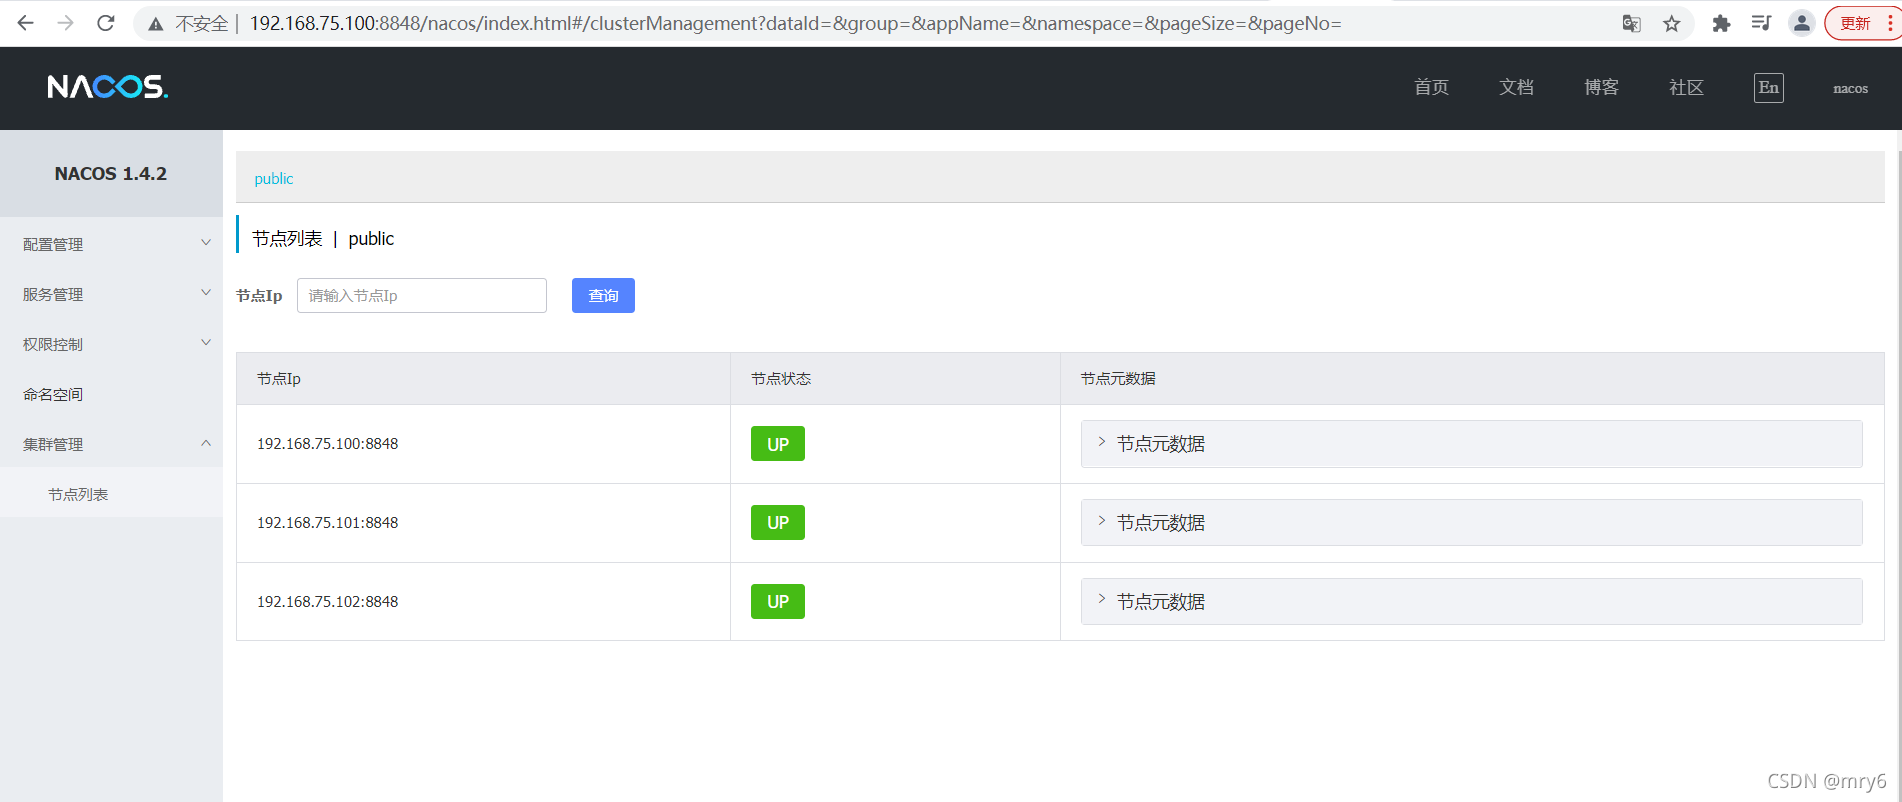Open the browser profile avatar
1902x802 pixels.
point(1801,23)
